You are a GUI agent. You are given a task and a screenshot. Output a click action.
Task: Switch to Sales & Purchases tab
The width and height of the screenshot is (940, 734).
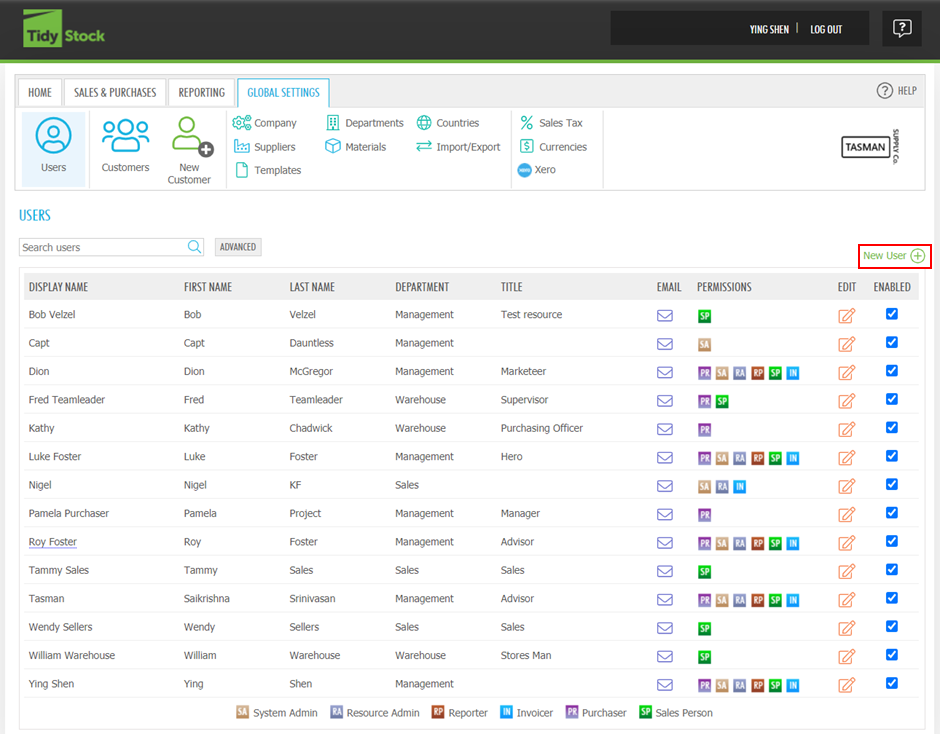coord(115,93)
